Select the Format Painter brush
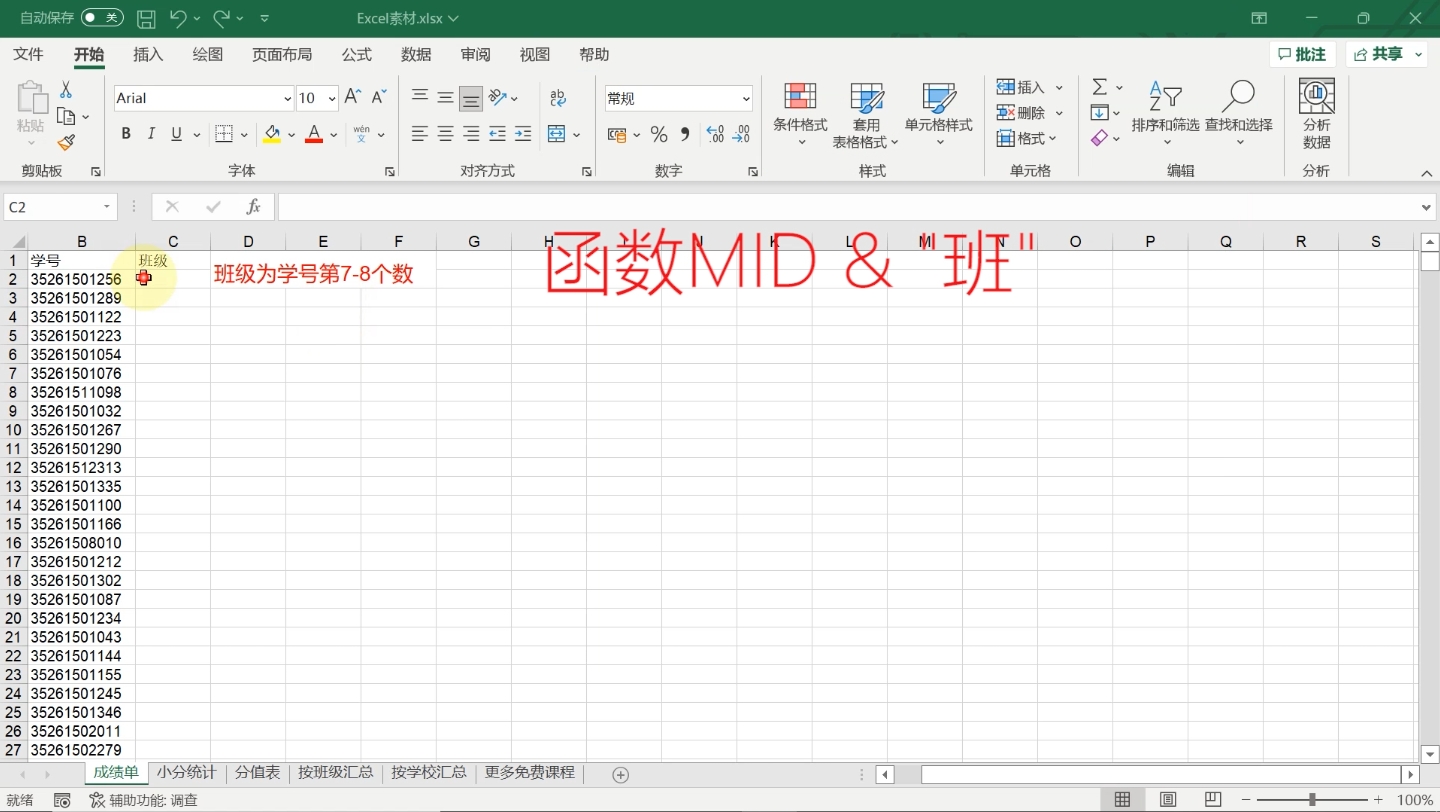 click(66, 143)
